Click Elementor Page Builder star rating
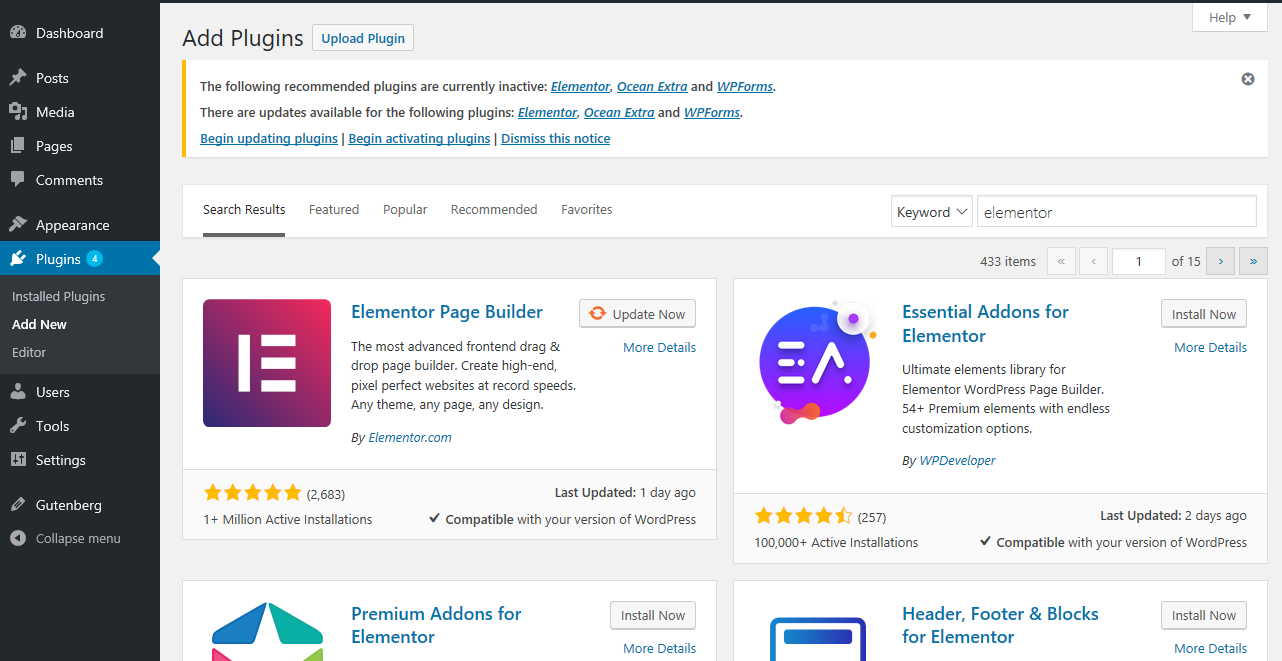 pyautogui.click(x=252, y=493)
